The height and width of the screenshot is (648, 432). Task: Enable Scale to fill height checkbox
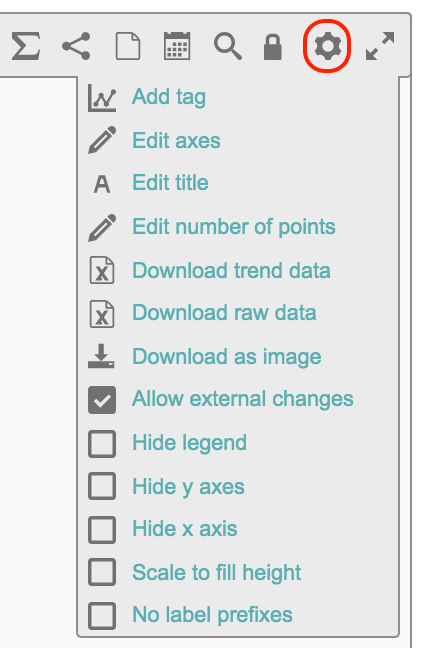102,572
